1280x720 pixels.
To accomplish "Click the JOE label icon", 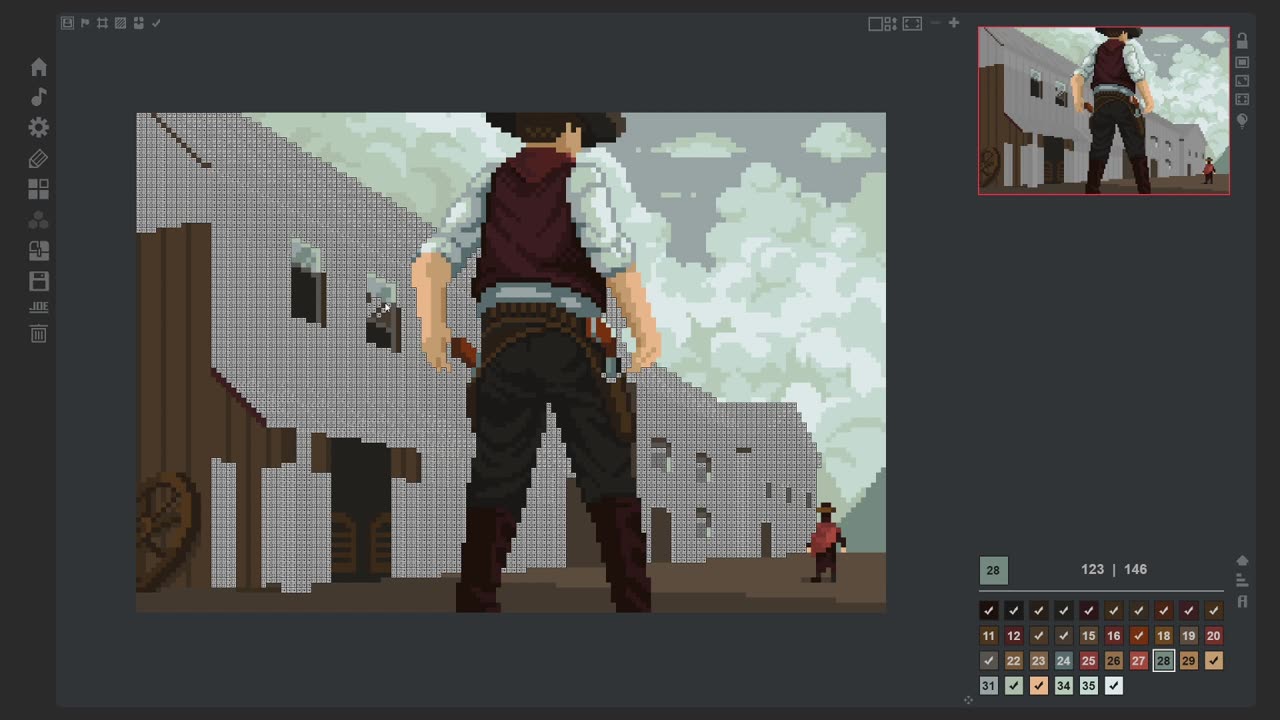I will 38,307.
